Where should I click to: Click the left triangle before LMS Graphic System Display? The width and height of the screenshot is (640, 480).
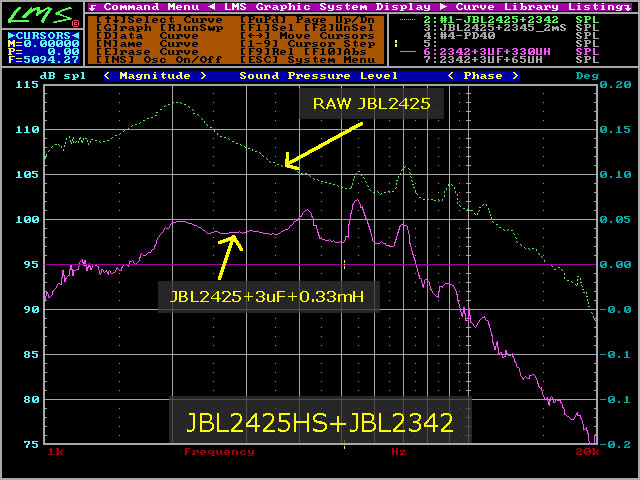212,7
